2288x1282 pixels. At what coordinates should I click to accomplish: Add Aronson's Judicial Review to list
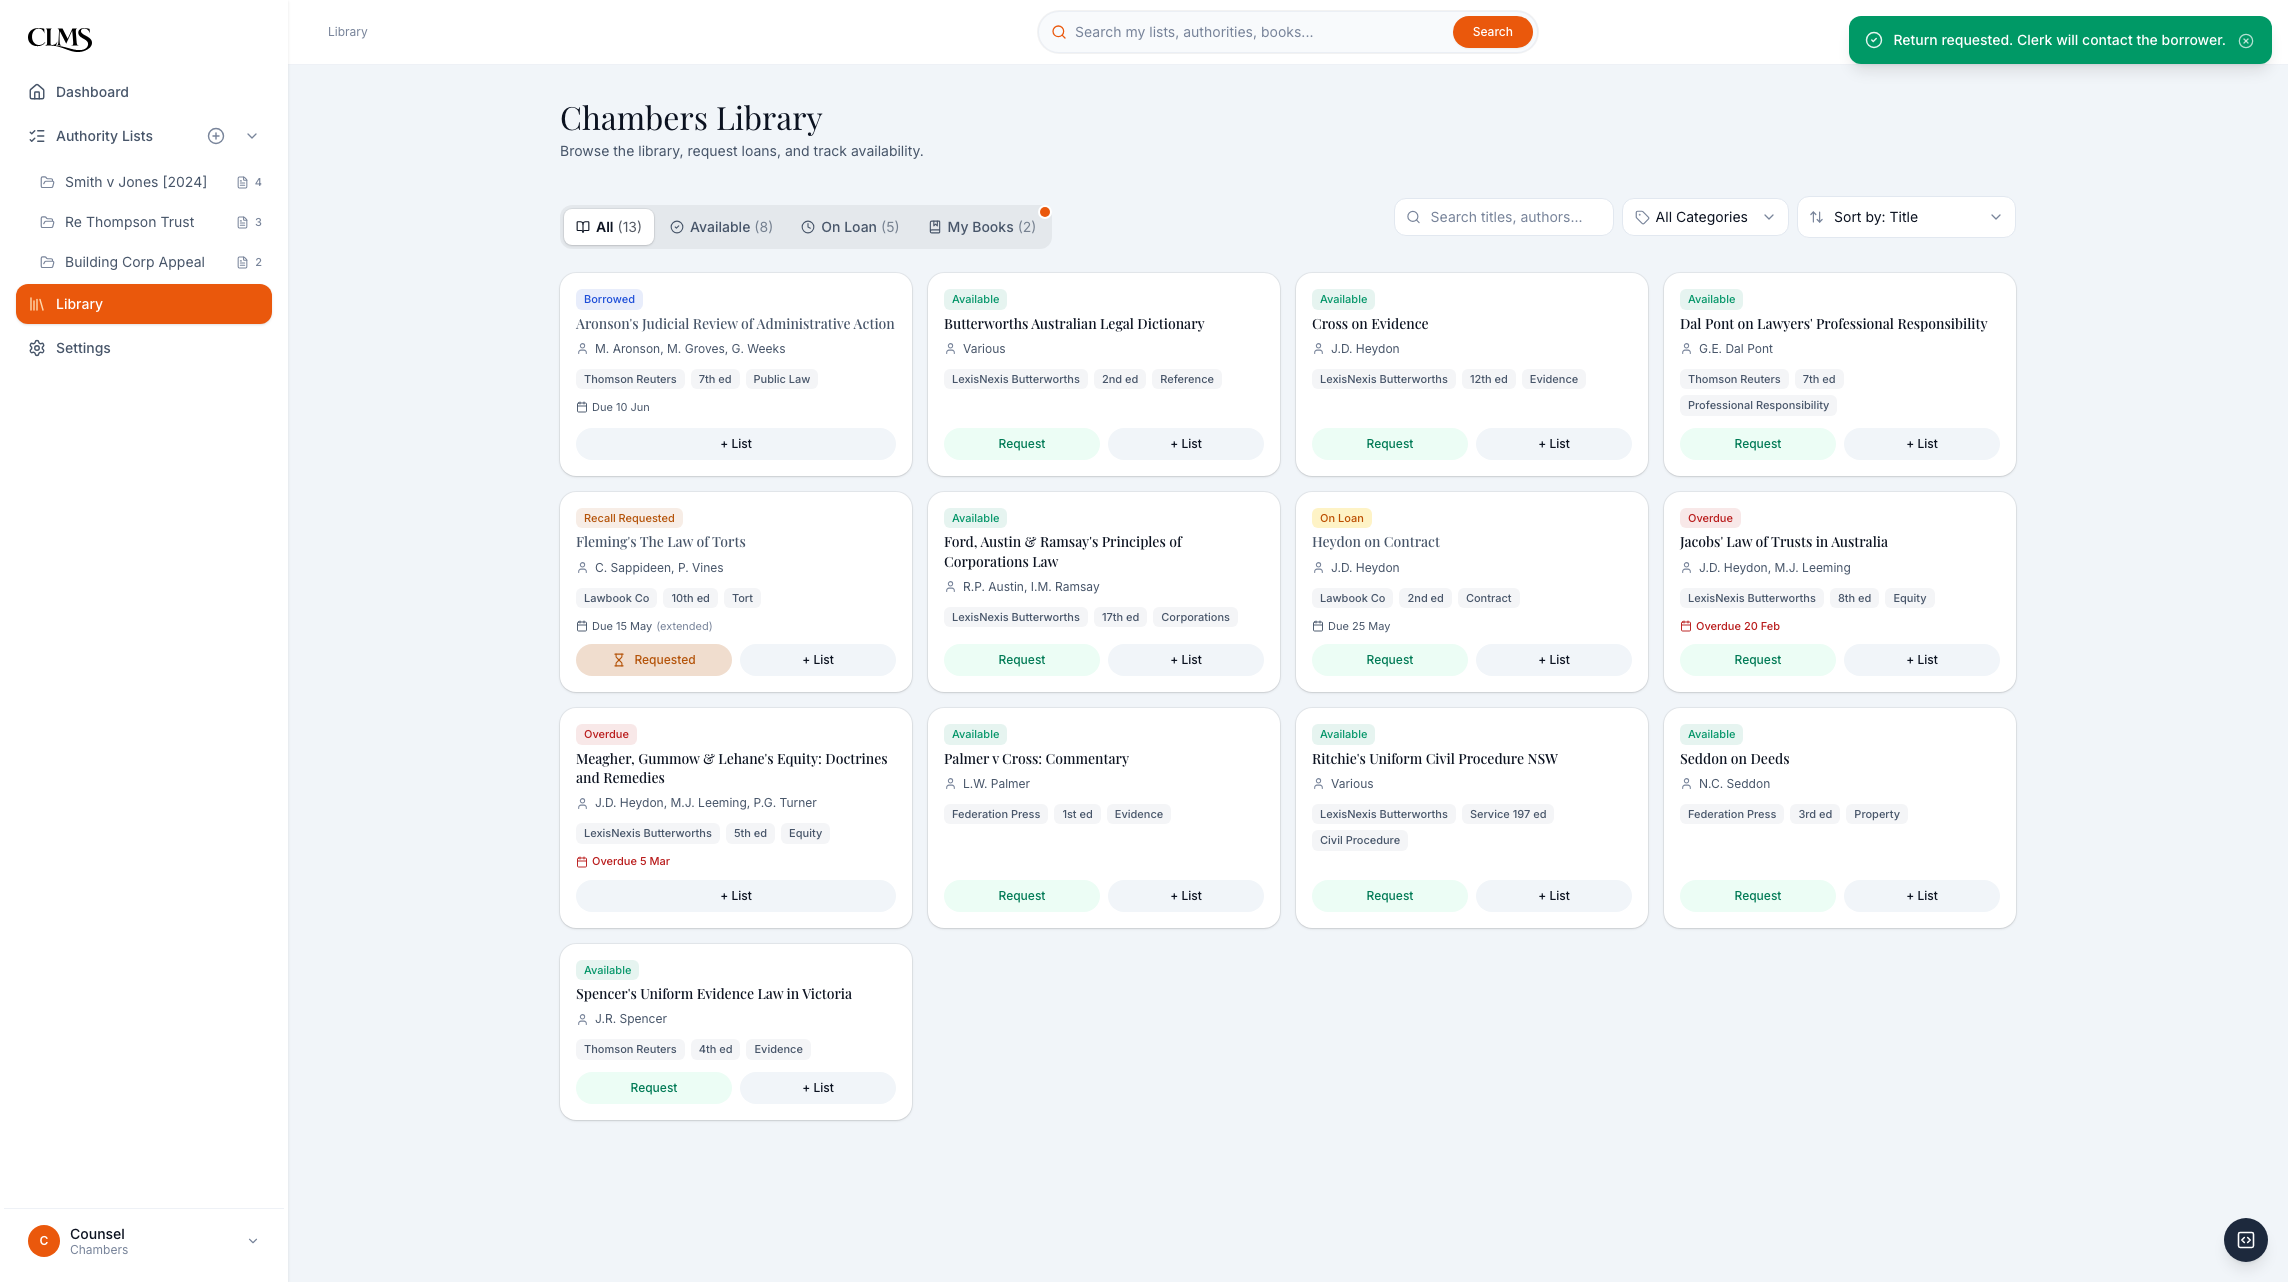pyautogui.click(x=736, y=444)
